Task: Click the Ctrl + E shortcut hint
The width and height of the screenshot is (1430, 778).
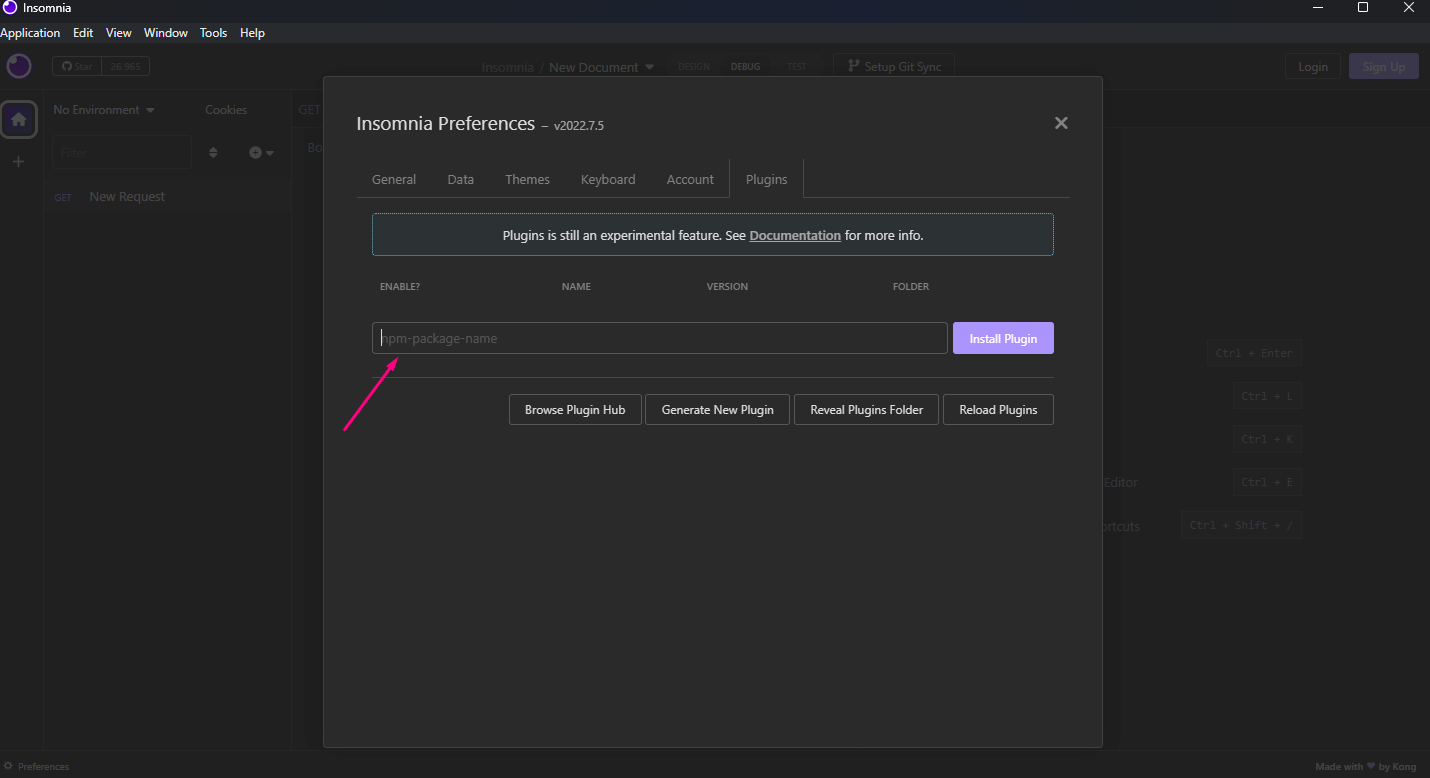Action: [1267, 482]
